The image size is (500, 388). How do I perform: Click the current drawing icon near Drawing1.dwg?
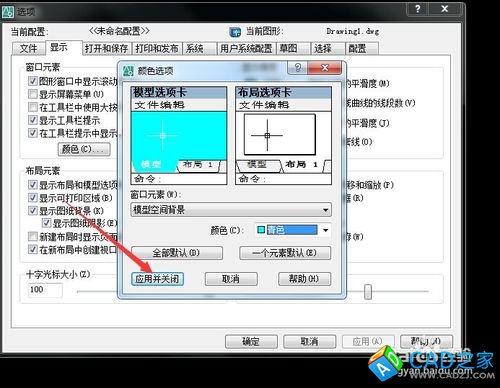tap(235, 32)
